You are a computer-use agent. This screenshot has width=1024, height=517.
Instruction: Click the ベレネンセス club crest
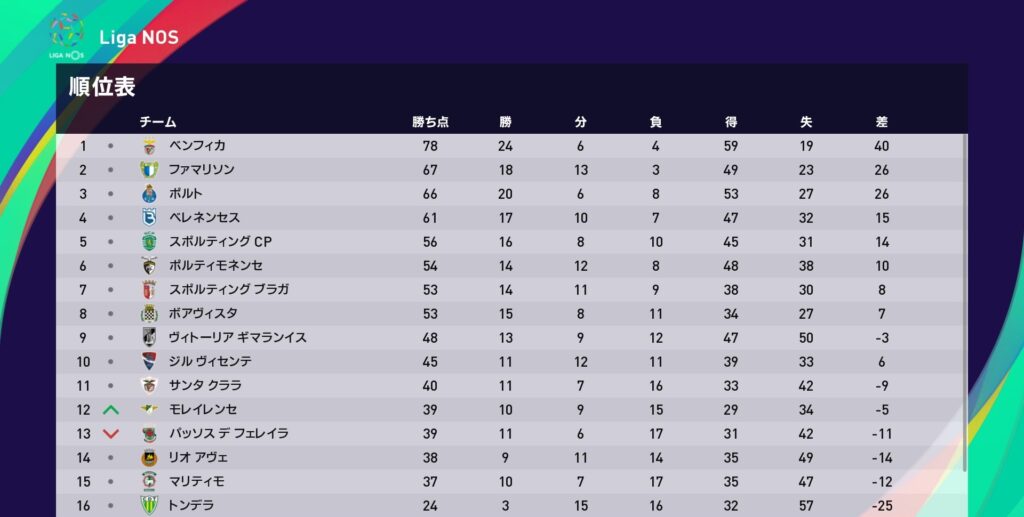point(150,218)
